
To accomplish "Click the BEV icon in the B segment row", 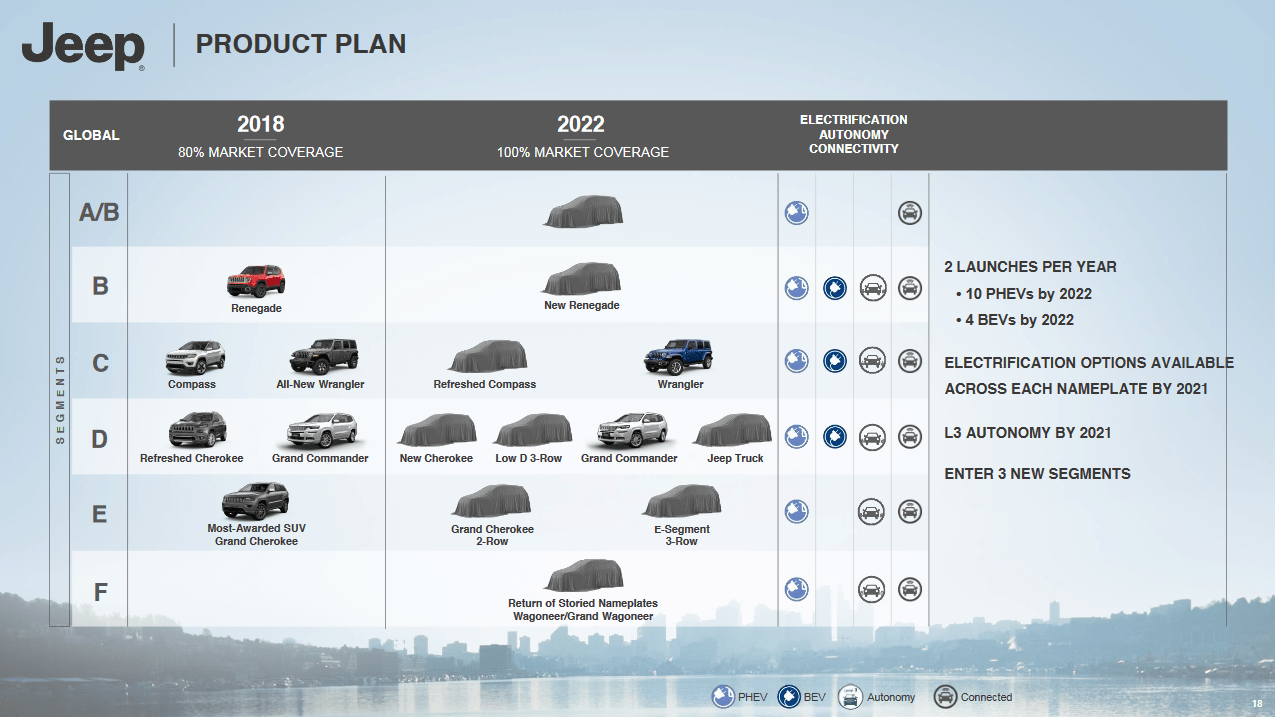I will (x=835, y=288).
